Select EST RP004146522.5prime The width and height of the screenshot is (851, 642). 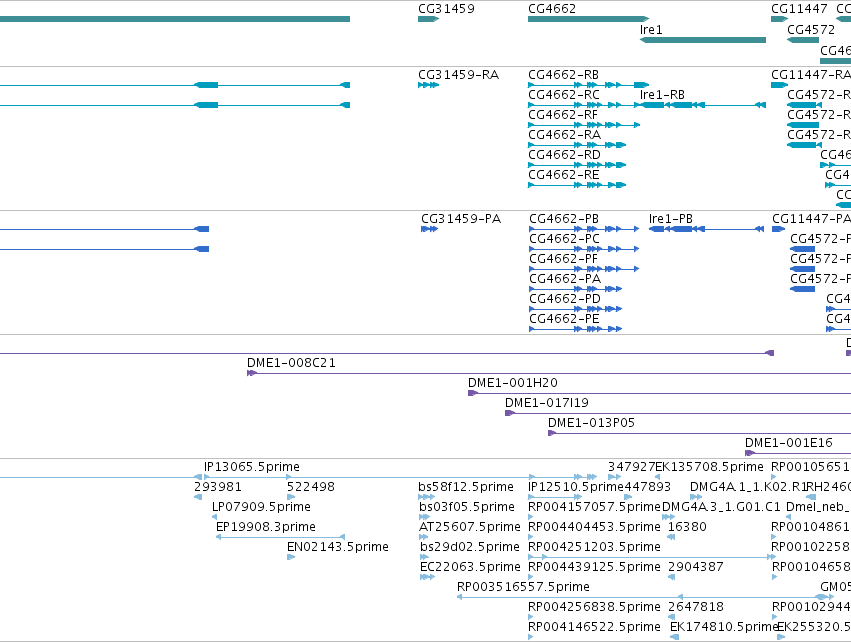(x=595, y=627)
